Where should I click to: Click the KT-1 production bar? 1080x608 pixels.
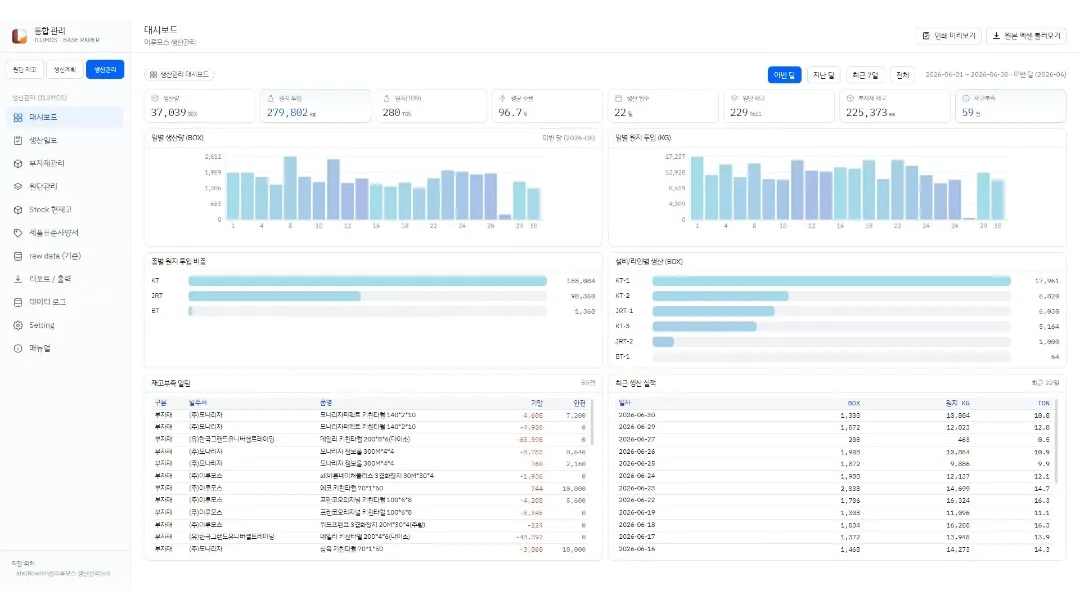(x=831, y=281)
